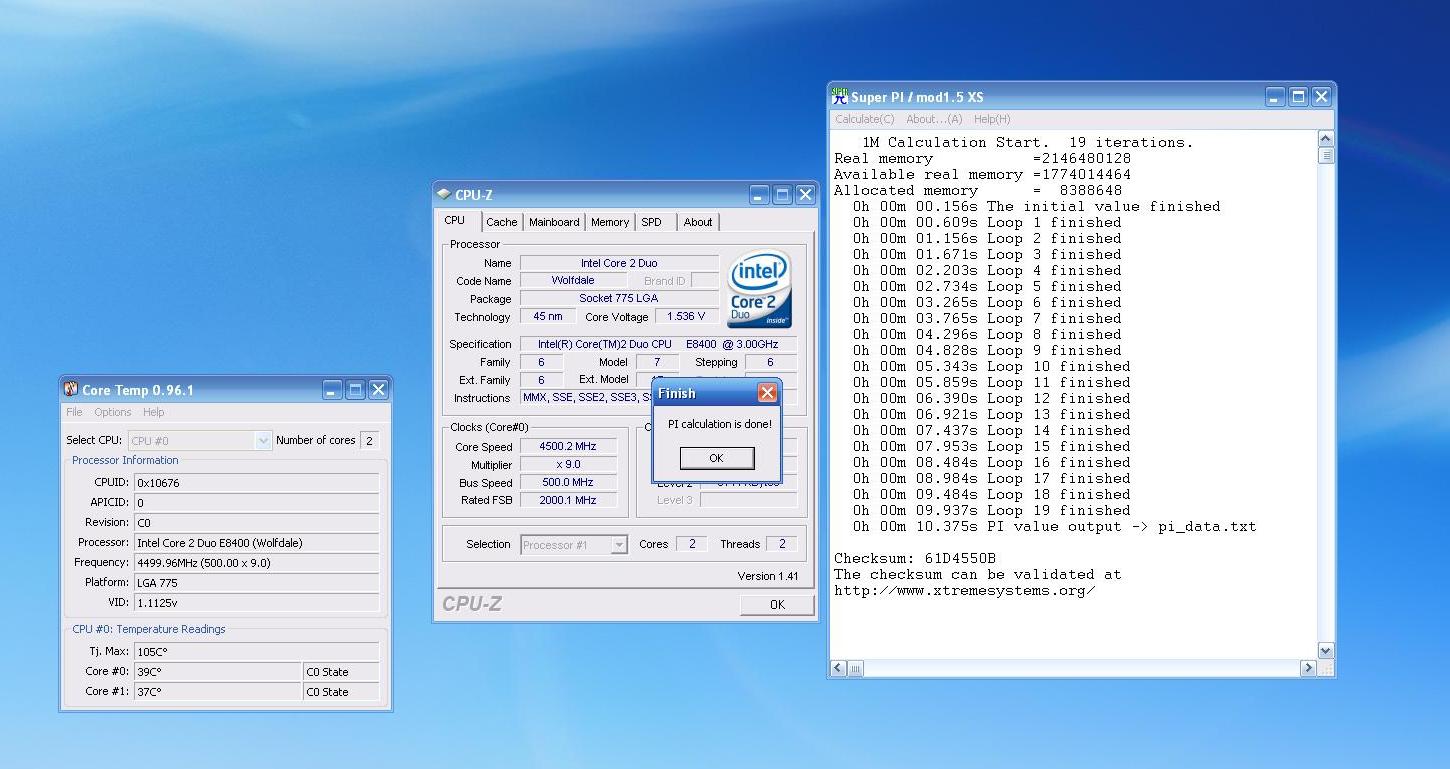Click the Core Speed 4500.2 MHz value
Image resolution: width=1450 pixels, height=769 pixels.
tap(568, 447)
